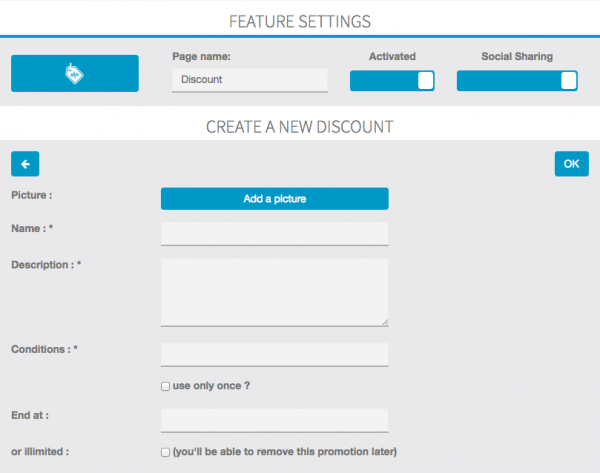Enable the 'or illimited' checkbox

[x=166, y=452]
